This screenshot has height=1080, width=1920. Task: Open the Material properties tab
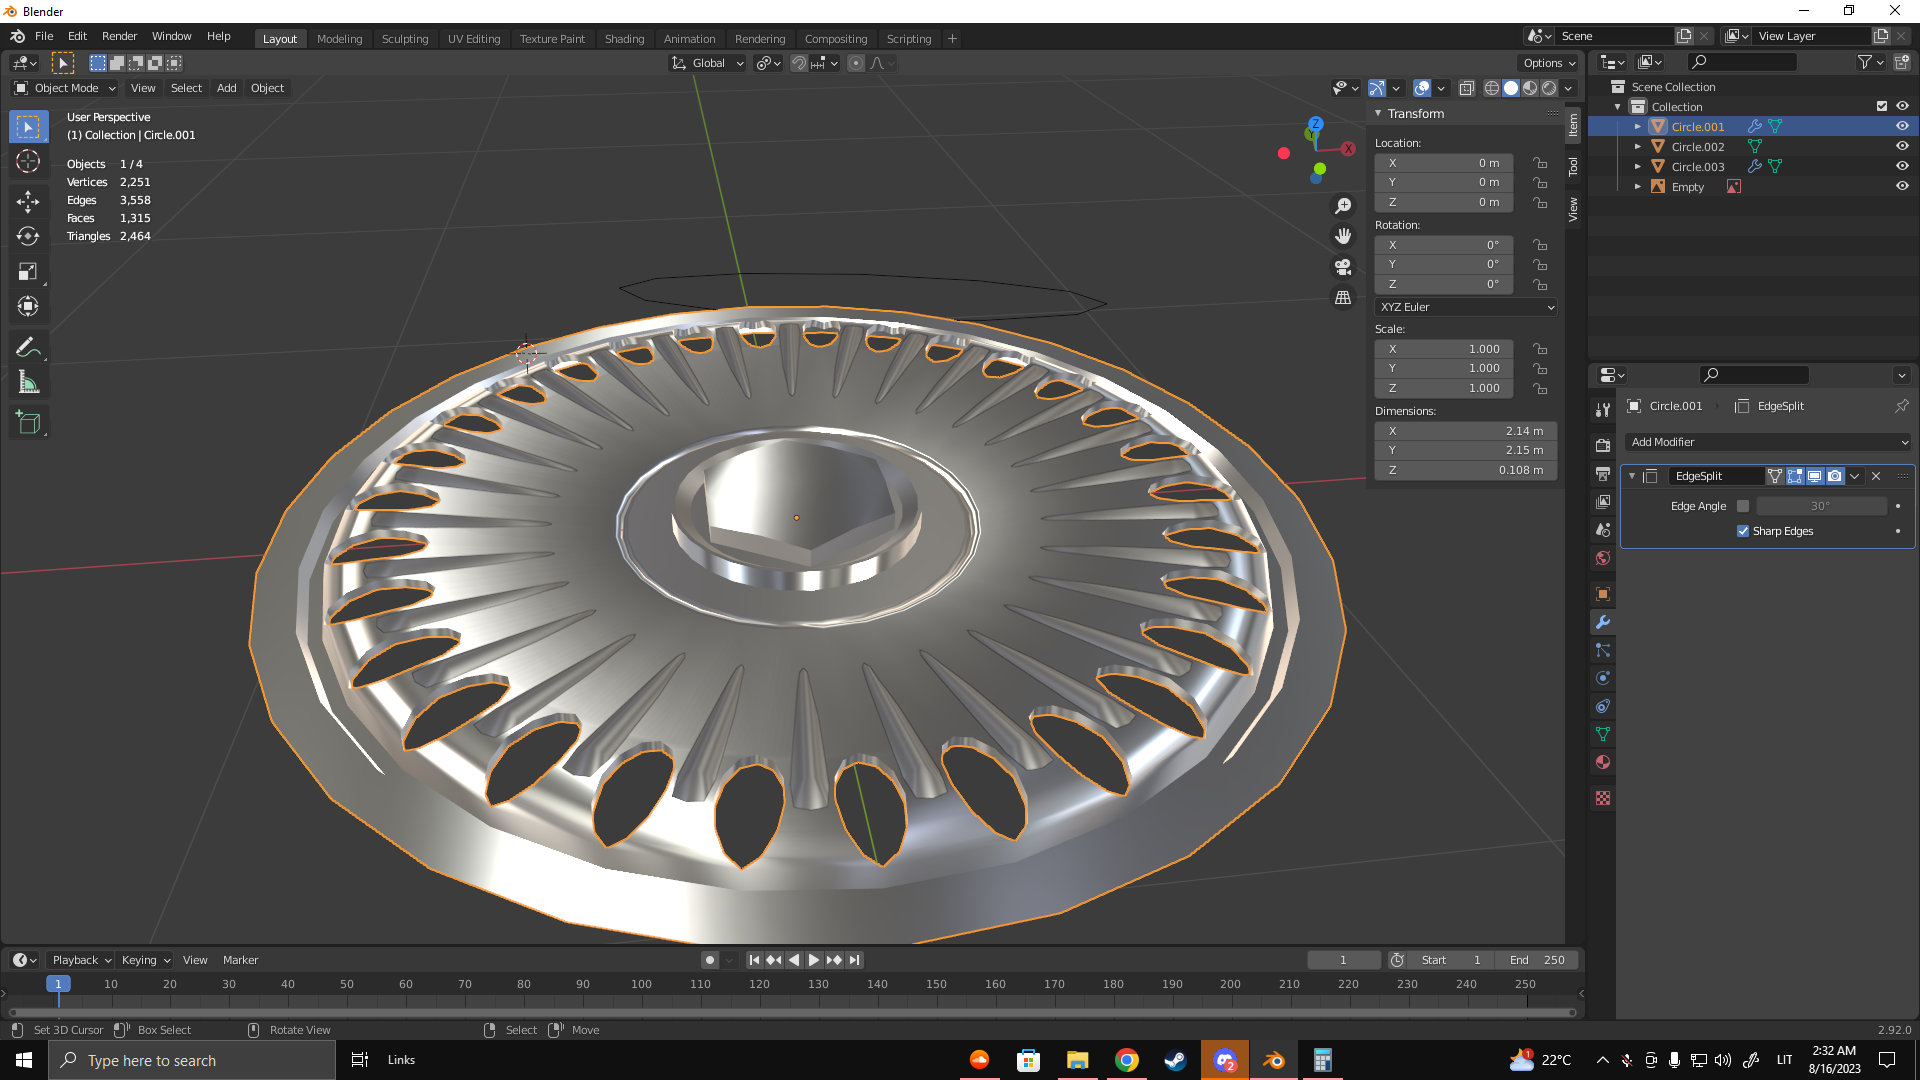tap(1603, 762)
